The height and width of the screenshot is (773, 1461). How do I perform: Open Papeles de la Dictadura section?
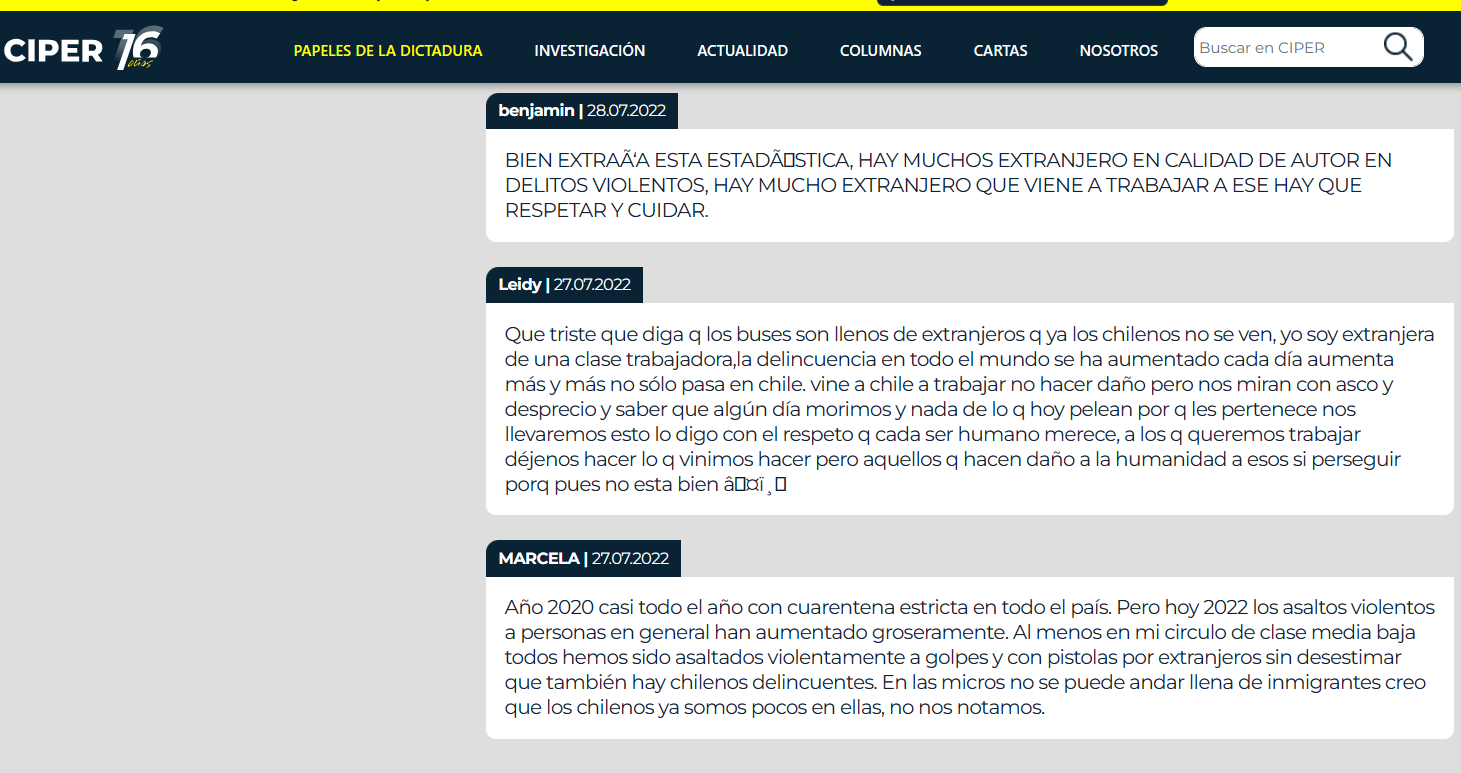[x=388, y=50]
